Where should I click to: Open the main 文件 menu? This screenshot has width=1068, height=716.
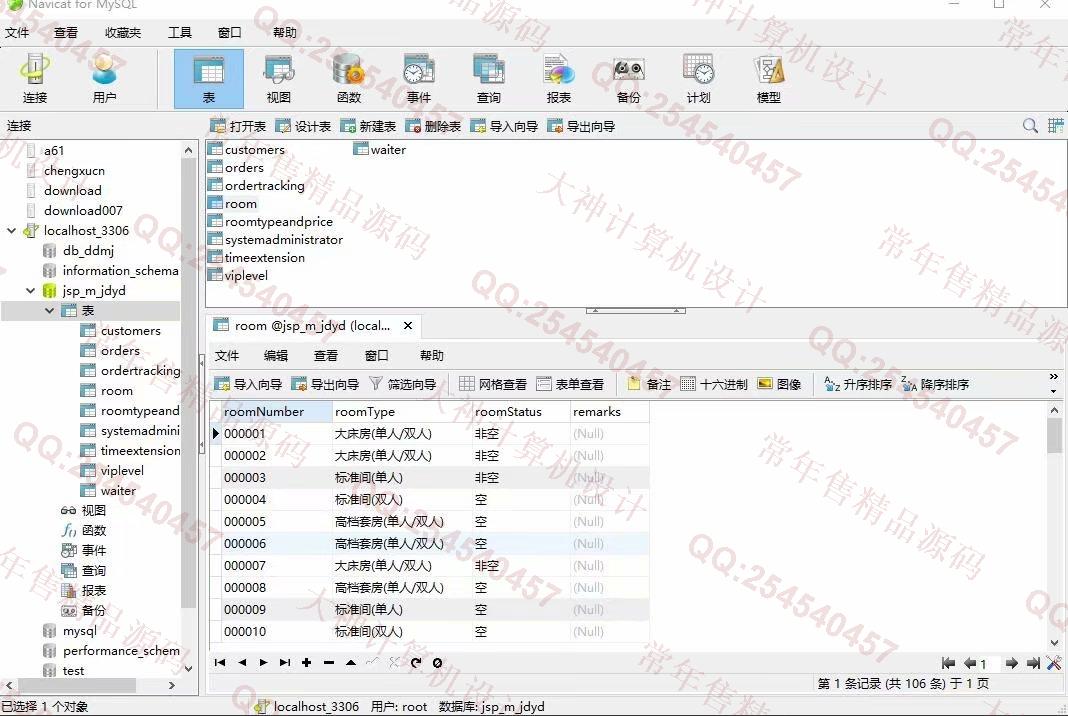[x=17, y=32]
